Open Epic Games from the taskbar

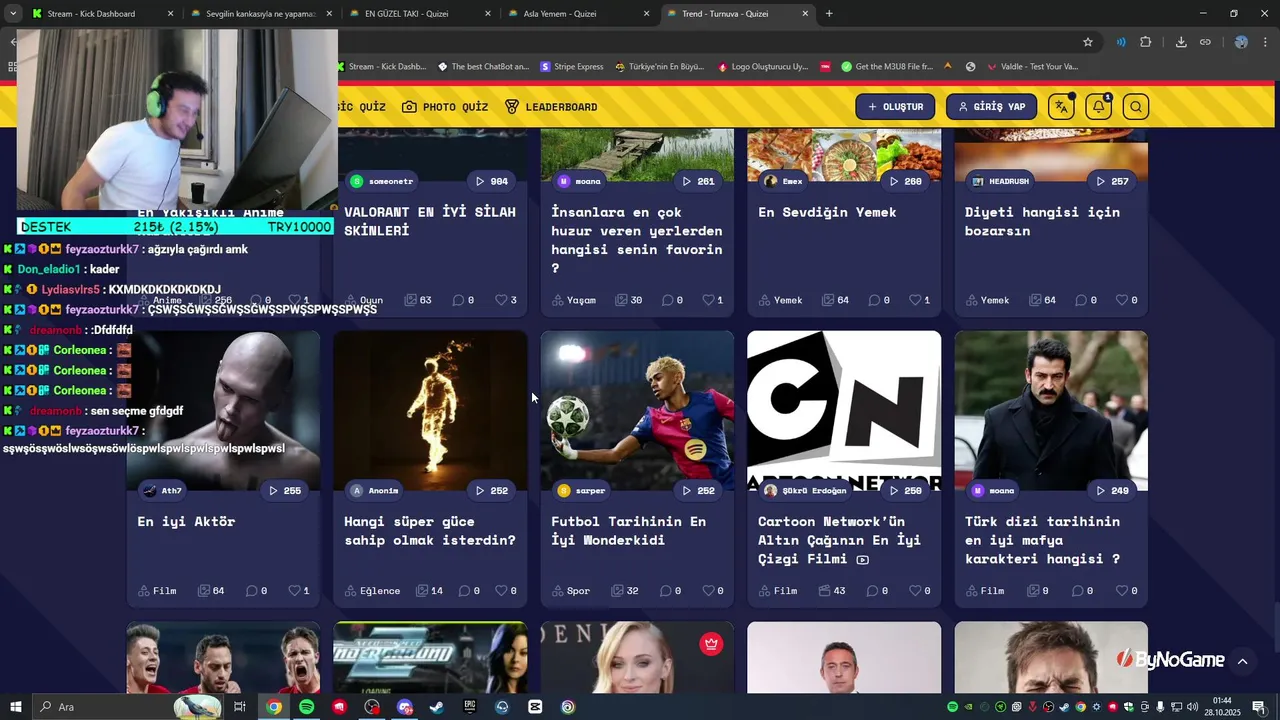[470, 707]
